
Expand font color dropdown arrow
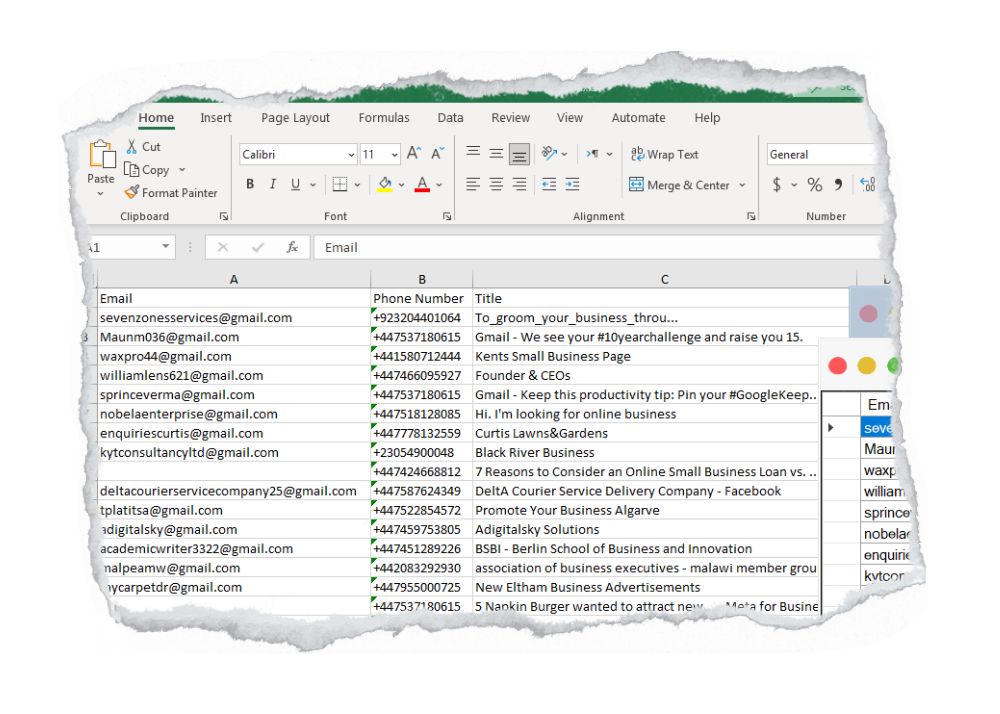click(x=439, y=185)
